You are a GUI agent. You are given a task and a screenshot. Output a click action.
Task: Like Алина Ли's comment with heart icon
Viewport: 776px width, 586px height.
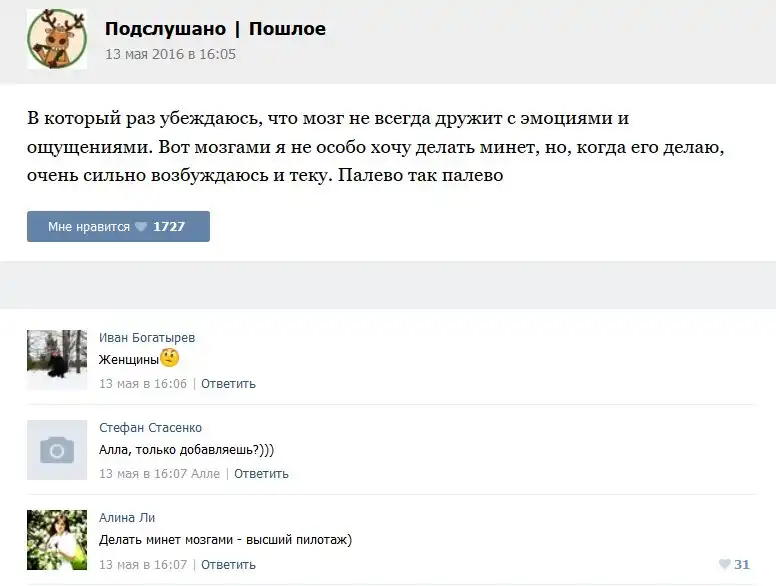724,565
